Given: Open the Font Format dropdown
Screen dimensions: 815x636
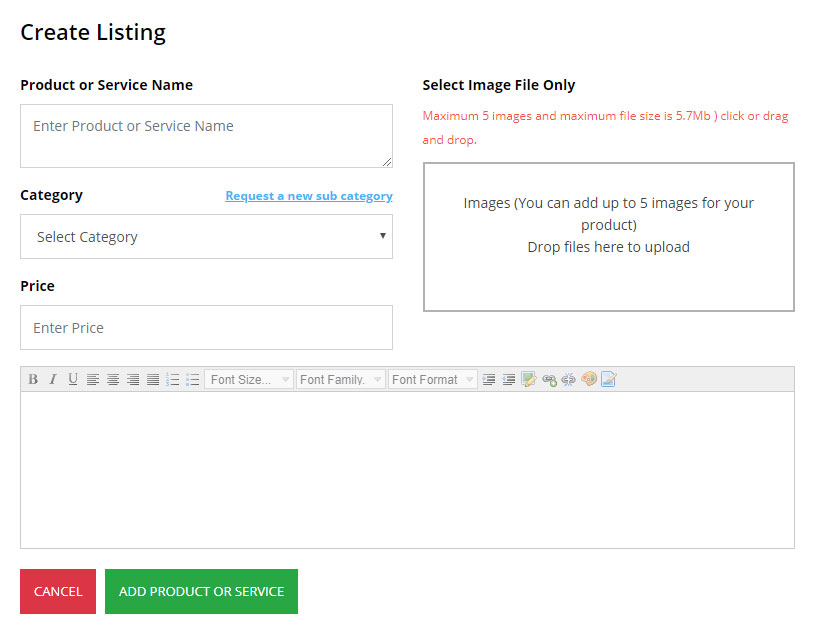Looking at the screenshot, I should click(x=433, y=380).
